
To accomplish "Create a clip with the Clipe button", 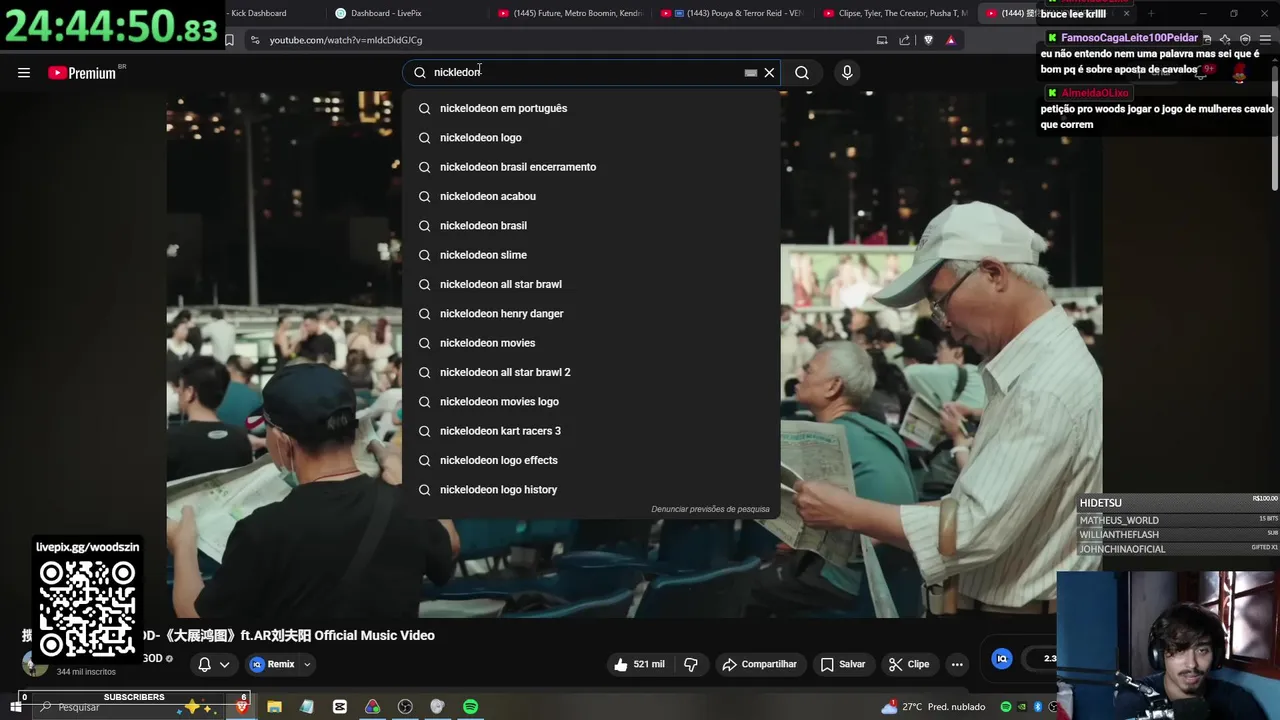I will 909,664.
